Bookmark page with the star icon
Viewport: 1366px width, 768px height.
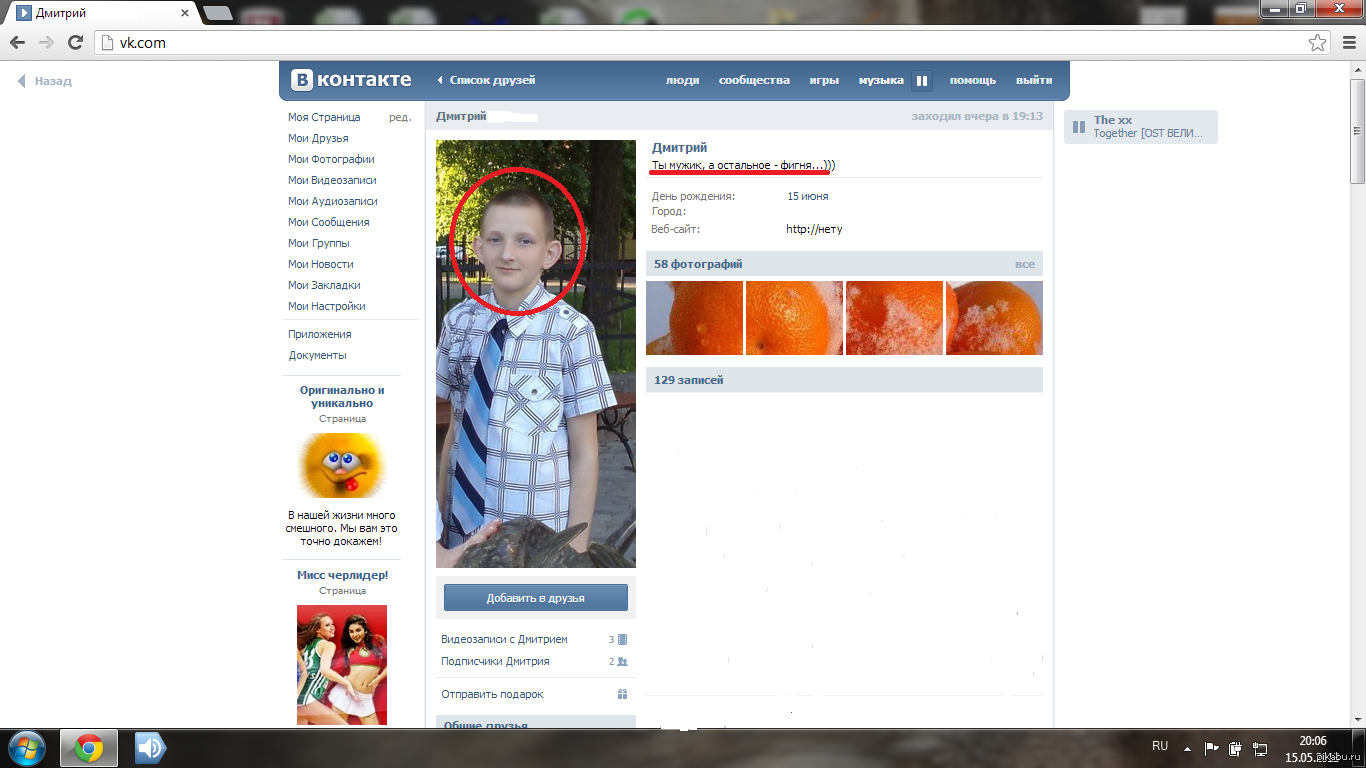tap(1318, 43)
